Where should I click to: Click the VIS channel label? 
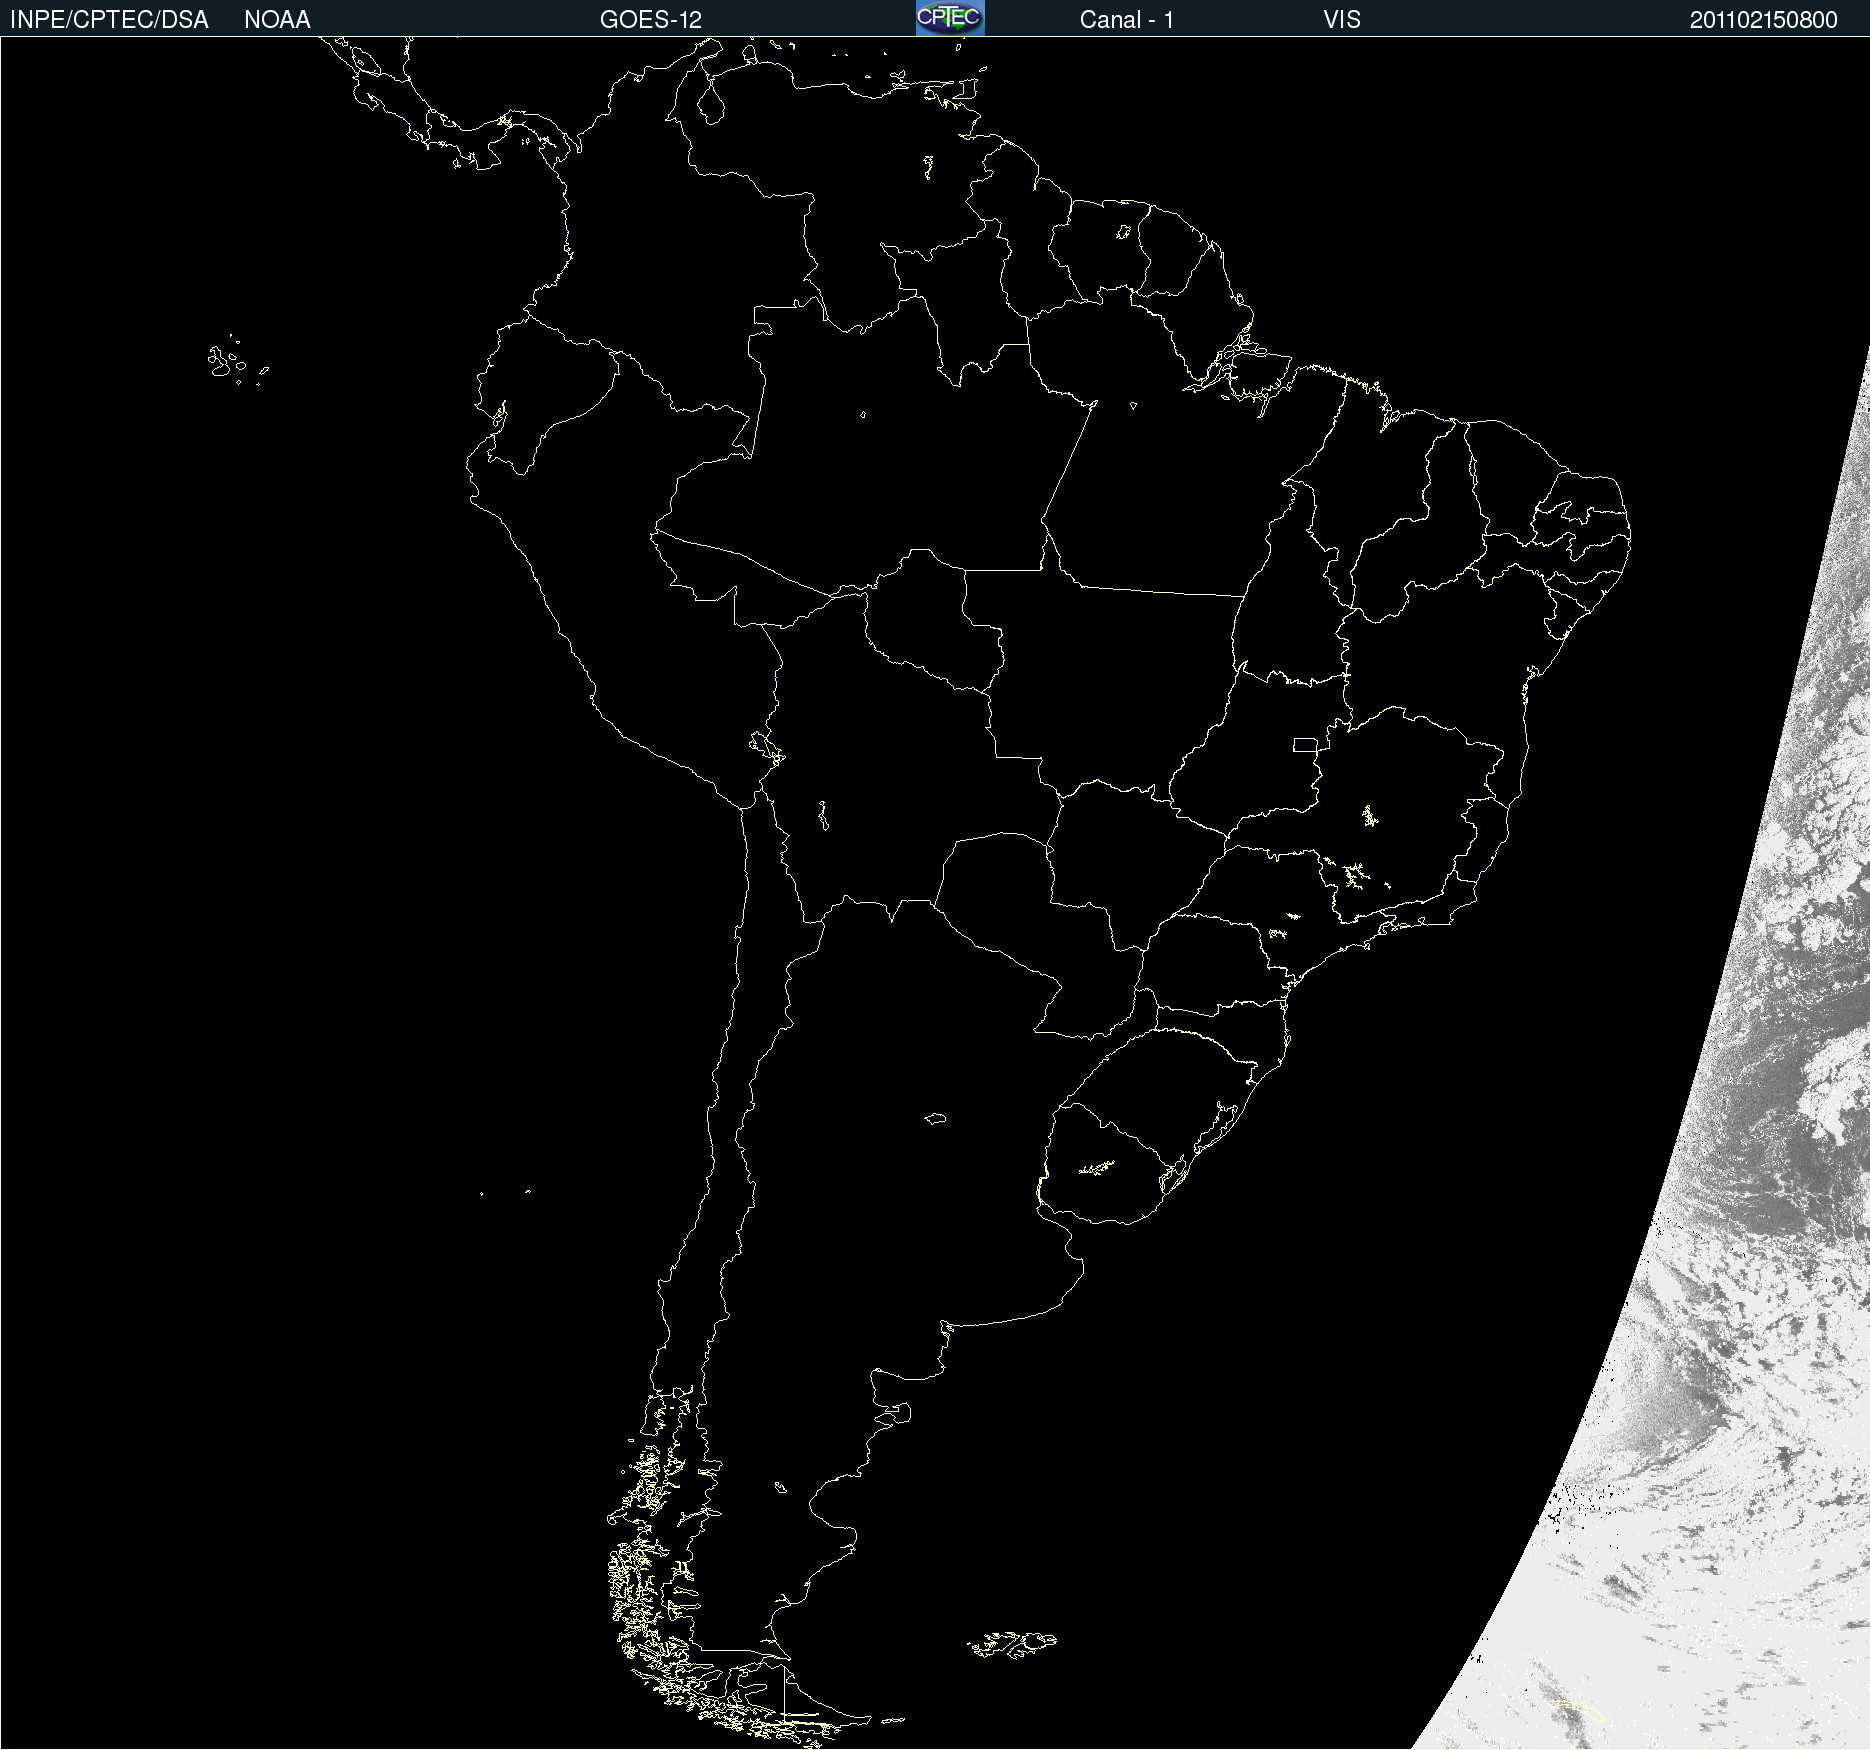1342,20
